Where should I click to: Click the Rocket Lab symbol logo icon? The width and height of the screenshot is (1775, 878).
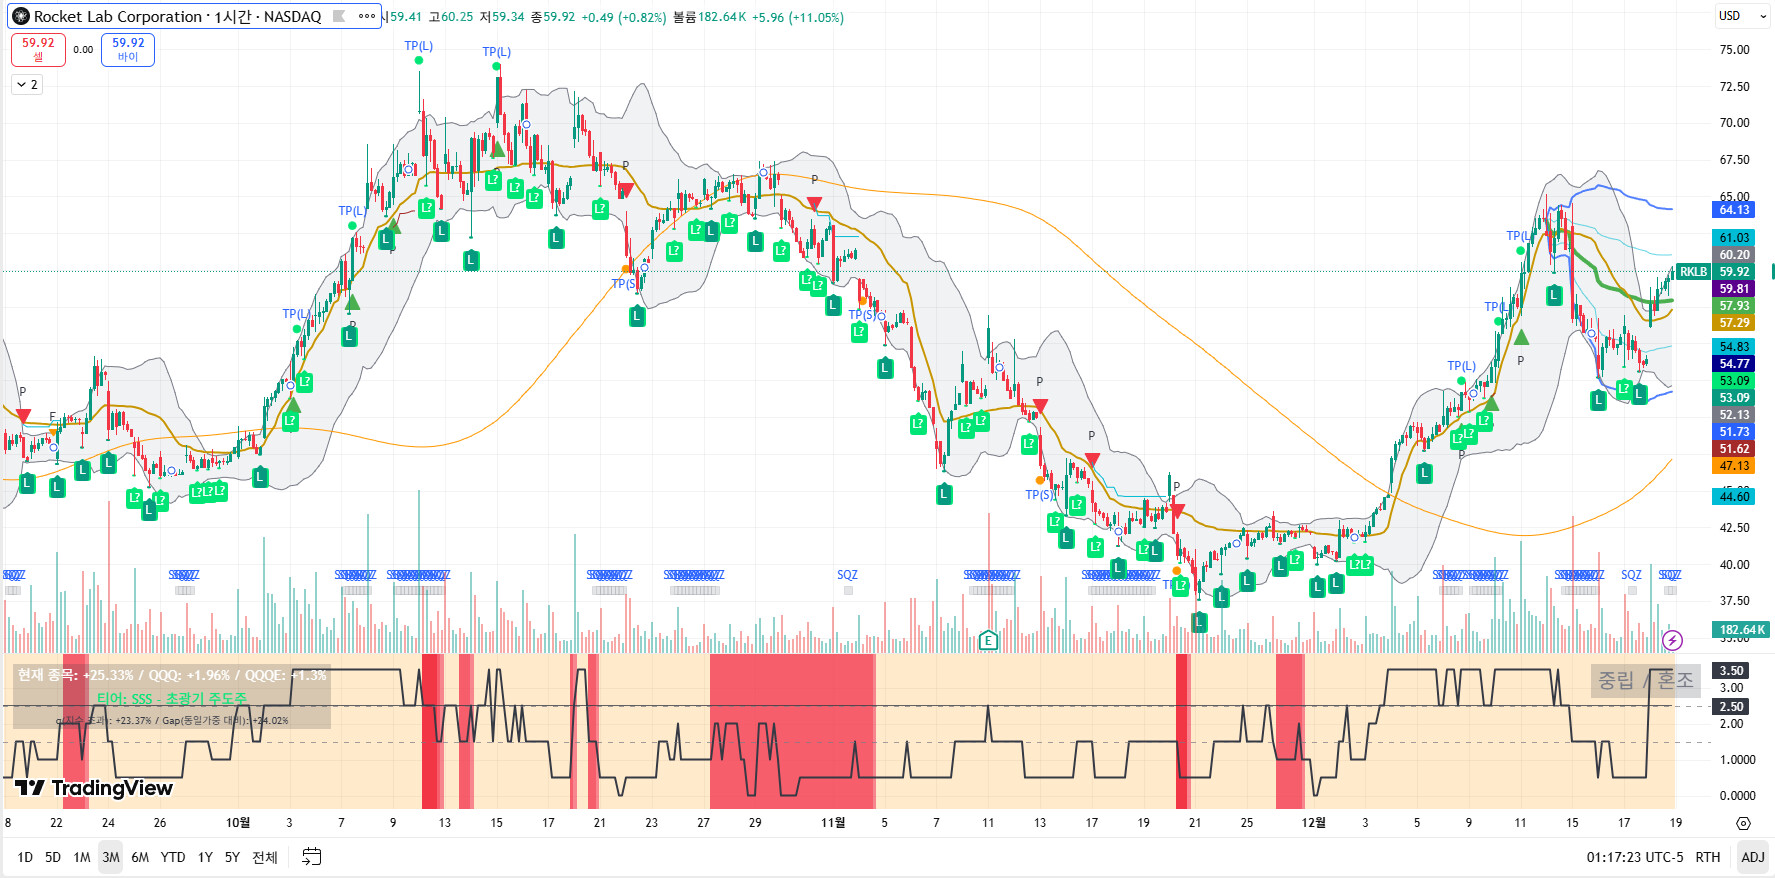(20, 16)
